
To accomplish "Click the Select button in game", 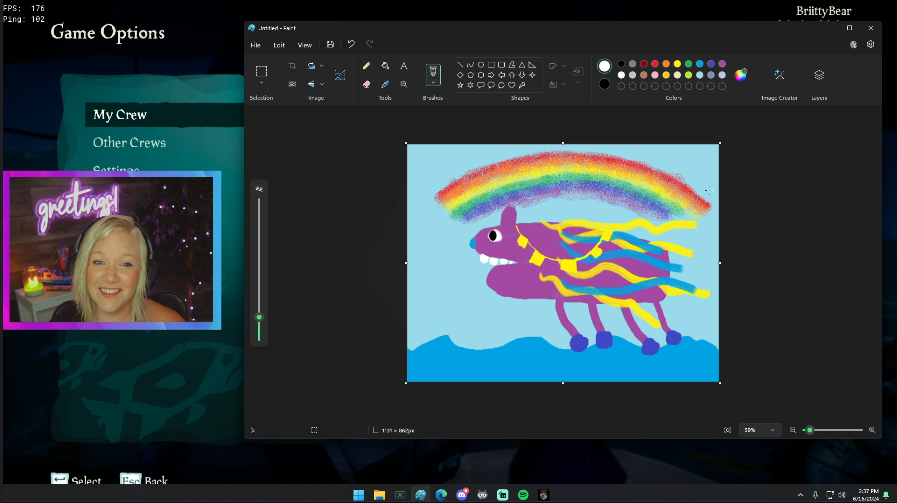I will (x=76, y=480).
